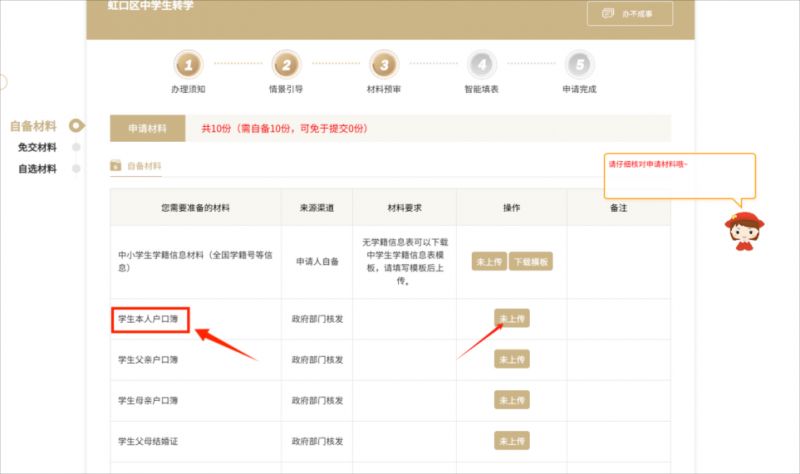Click the 请仔细核对申请材料 tip bubble
The image size is (800, 474).
(x=679, y=177)
